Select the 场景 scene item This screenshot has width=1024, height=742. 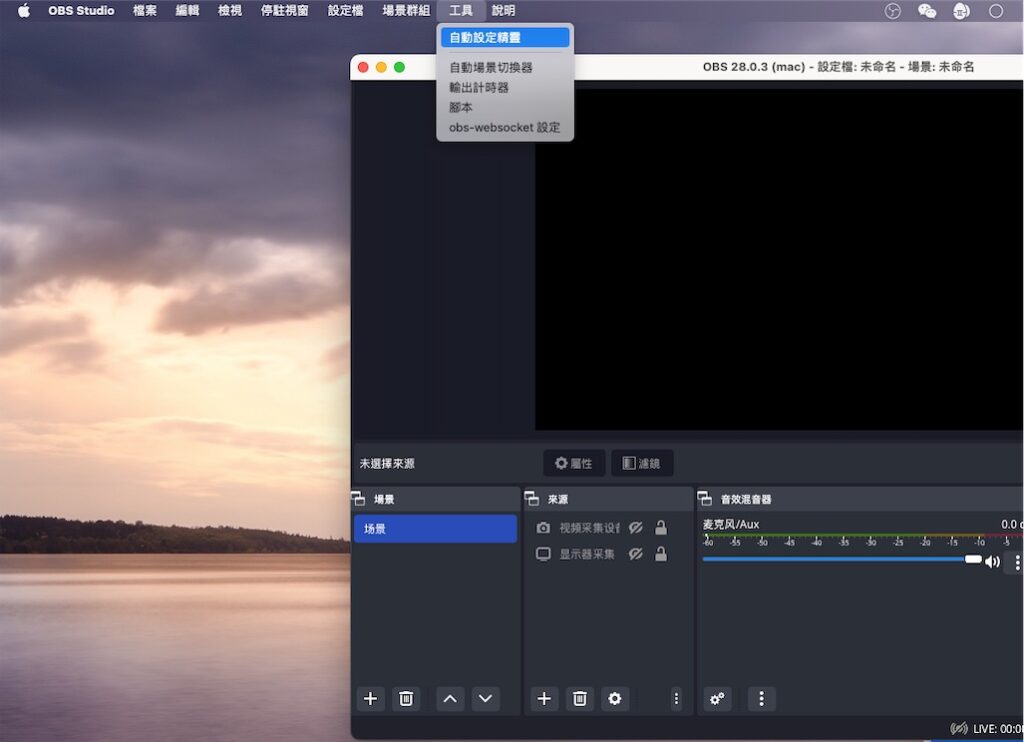point(435,528)
